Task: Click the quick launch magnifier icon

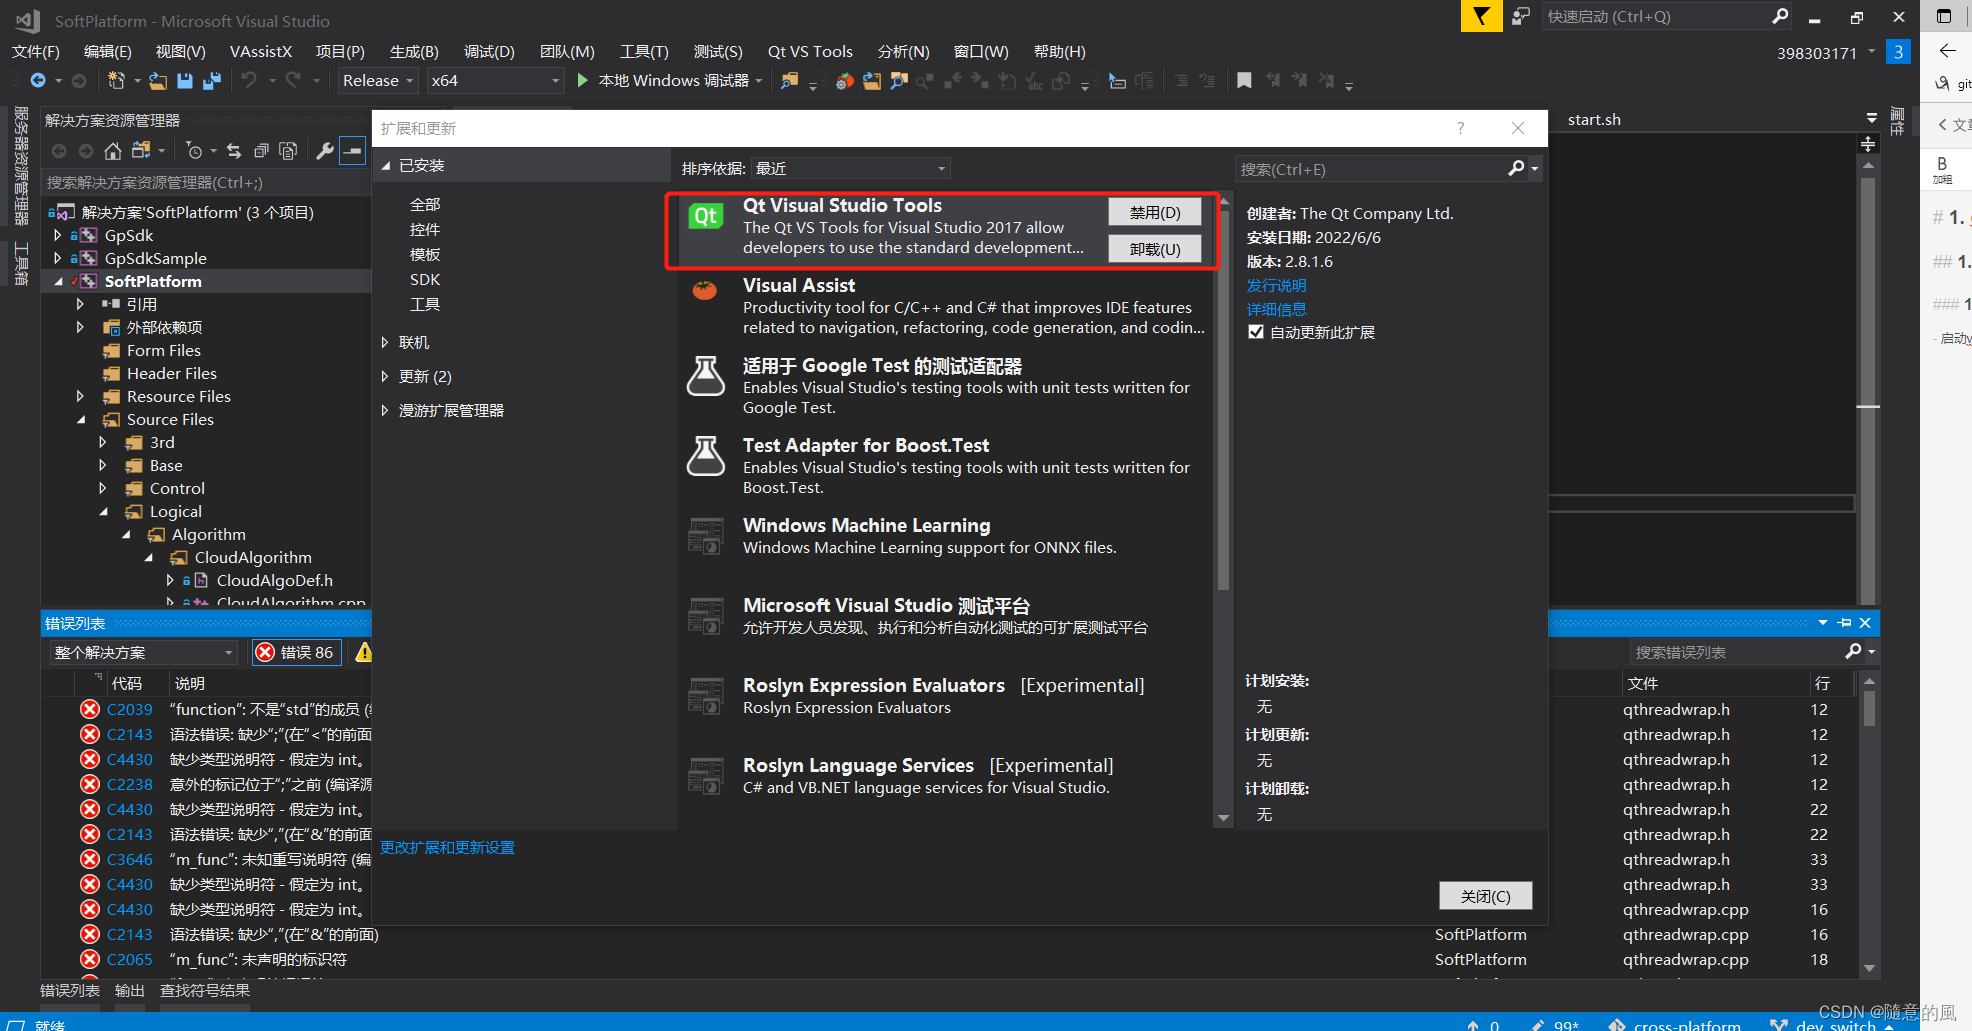Action: (1780, 16)
